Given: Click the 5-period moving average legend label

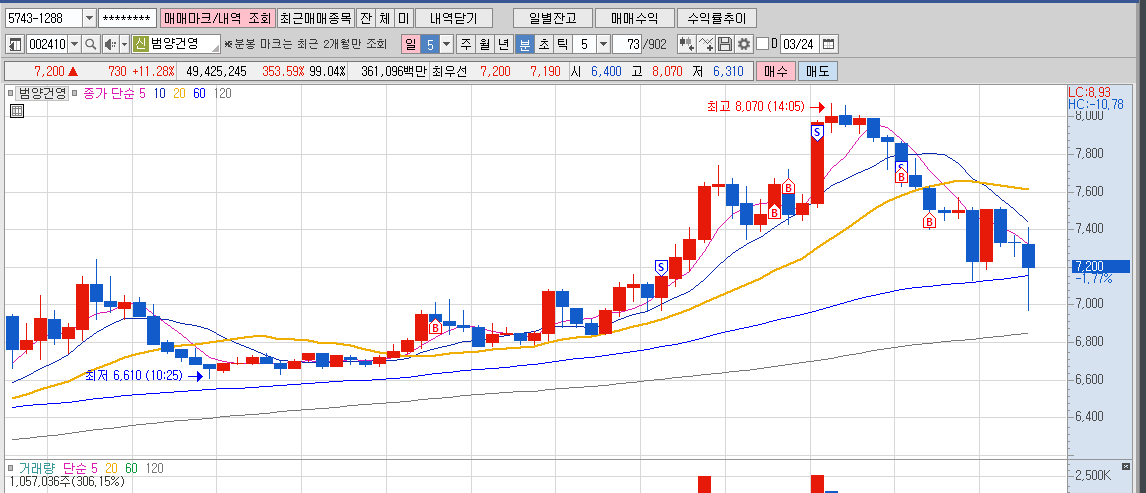Looking at the screenshot, I should [x=114, y=93].
